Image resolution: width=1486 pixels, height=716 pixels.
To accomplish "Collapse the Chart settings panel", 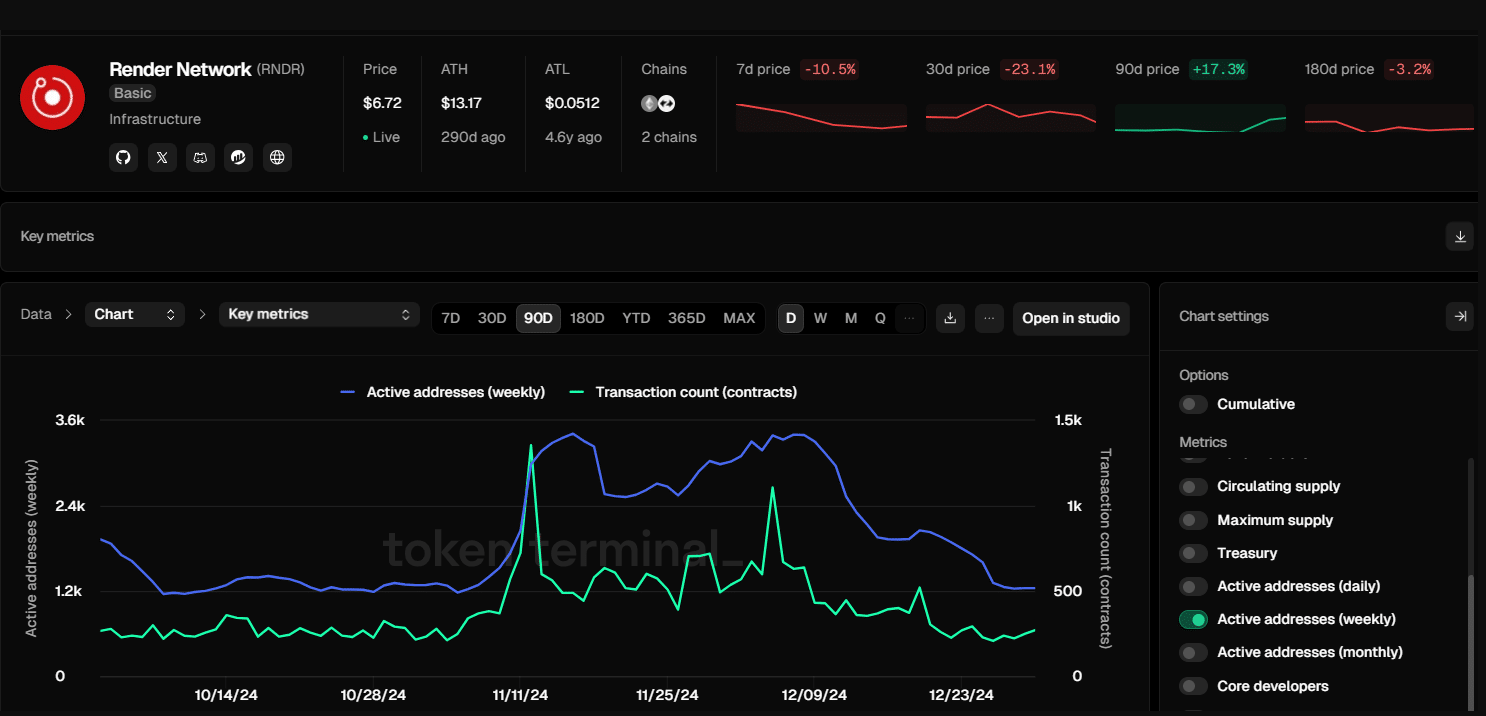I will [x=1459, y=316].
